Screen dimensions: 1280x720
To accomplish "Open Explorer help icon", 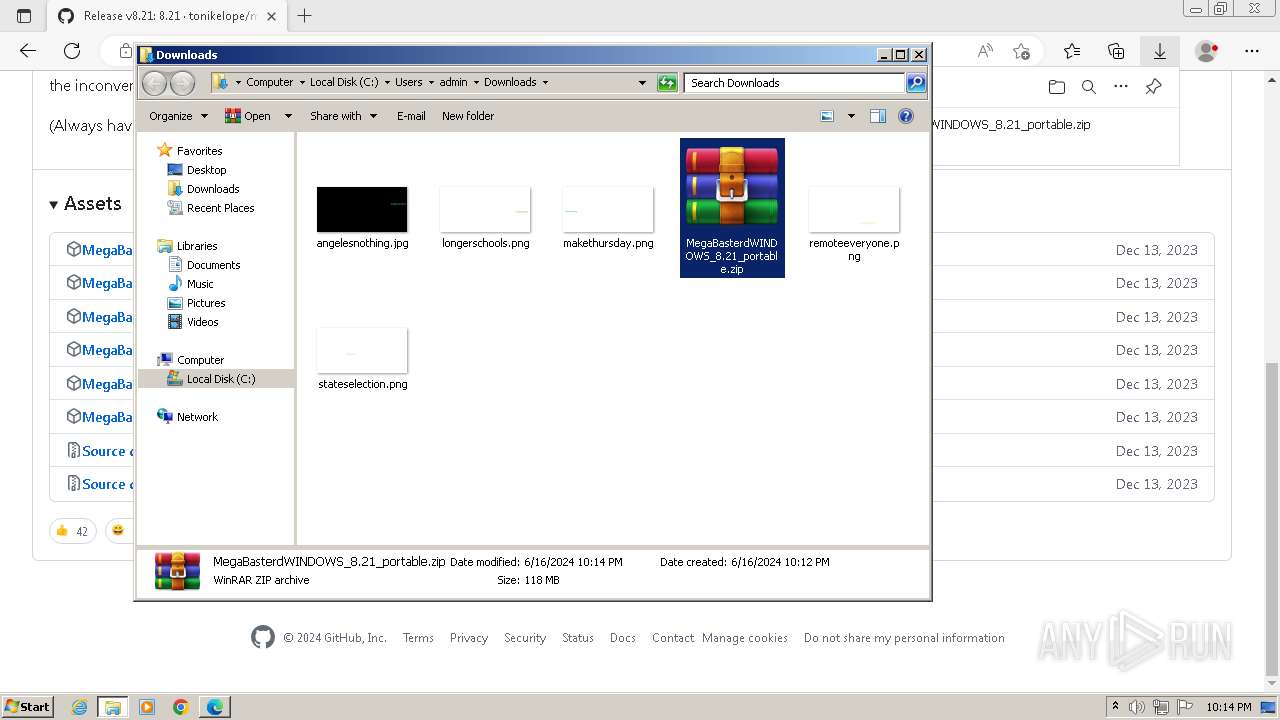I will [x=906, y=116].
